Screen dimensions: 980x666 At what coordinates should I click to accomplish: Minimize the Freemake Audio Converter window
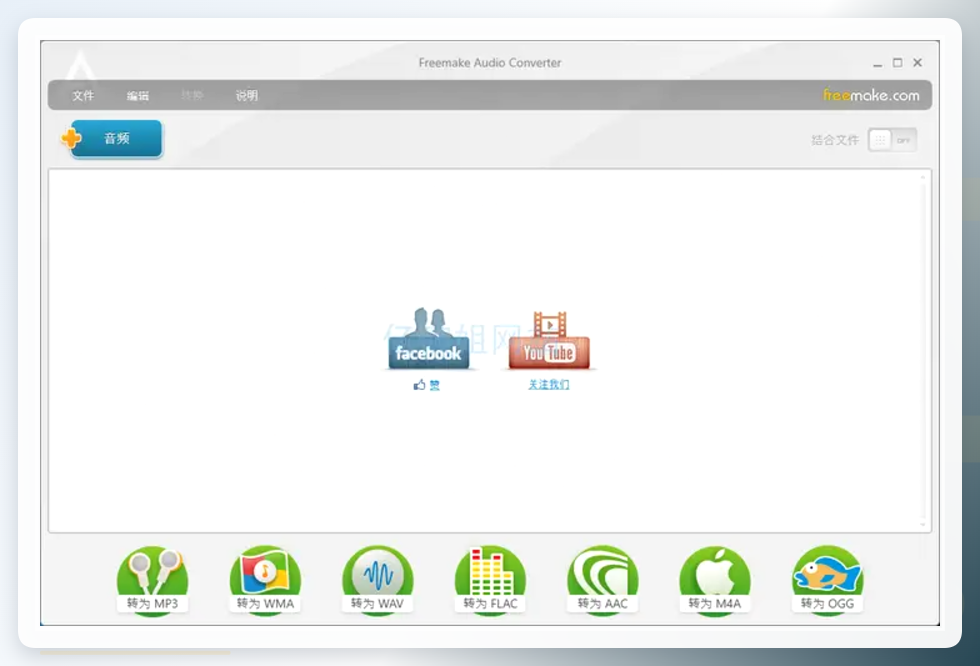(878, 63)
